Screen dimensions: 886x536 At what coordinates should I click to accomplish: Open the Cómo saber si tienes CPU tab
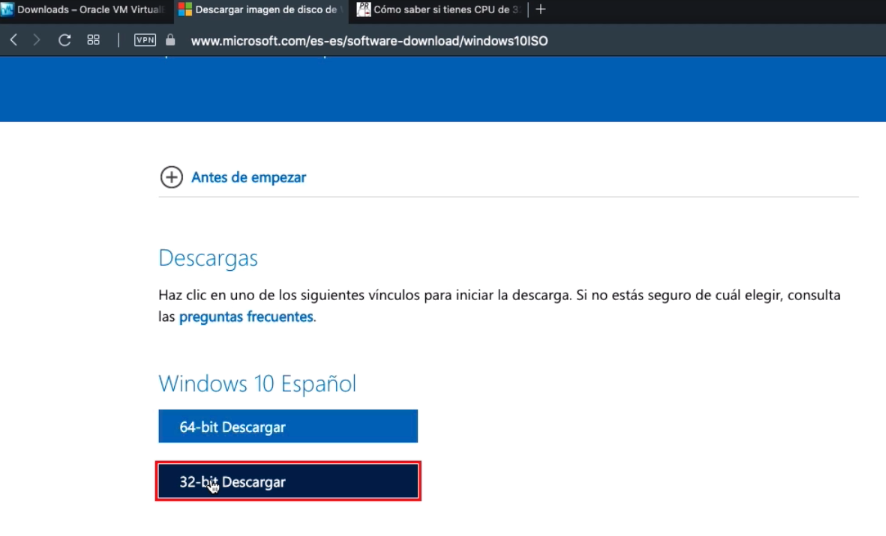(x=438, y=10)
